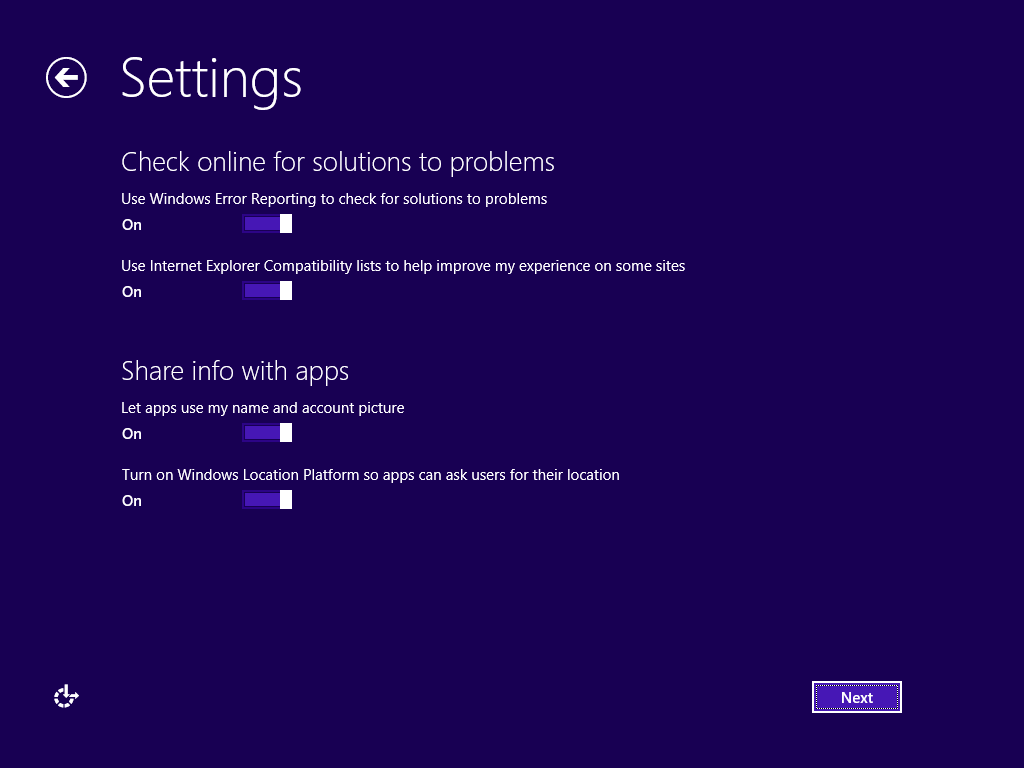Select the "Let apps use my name" label

(263, 408)
